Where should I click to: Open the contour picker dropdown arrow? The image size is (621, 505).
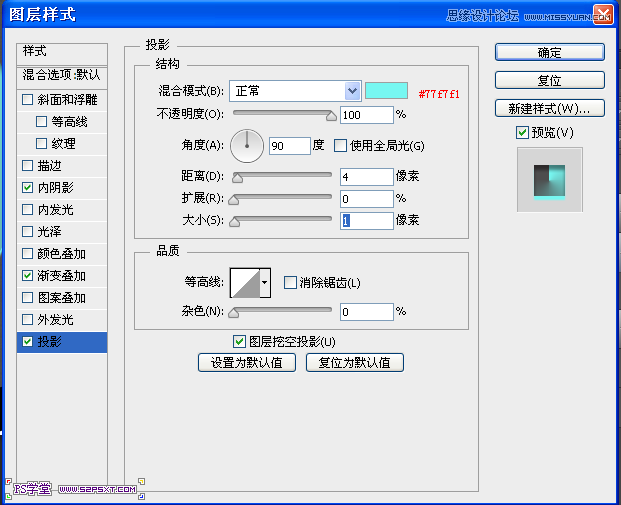[265, 282]
